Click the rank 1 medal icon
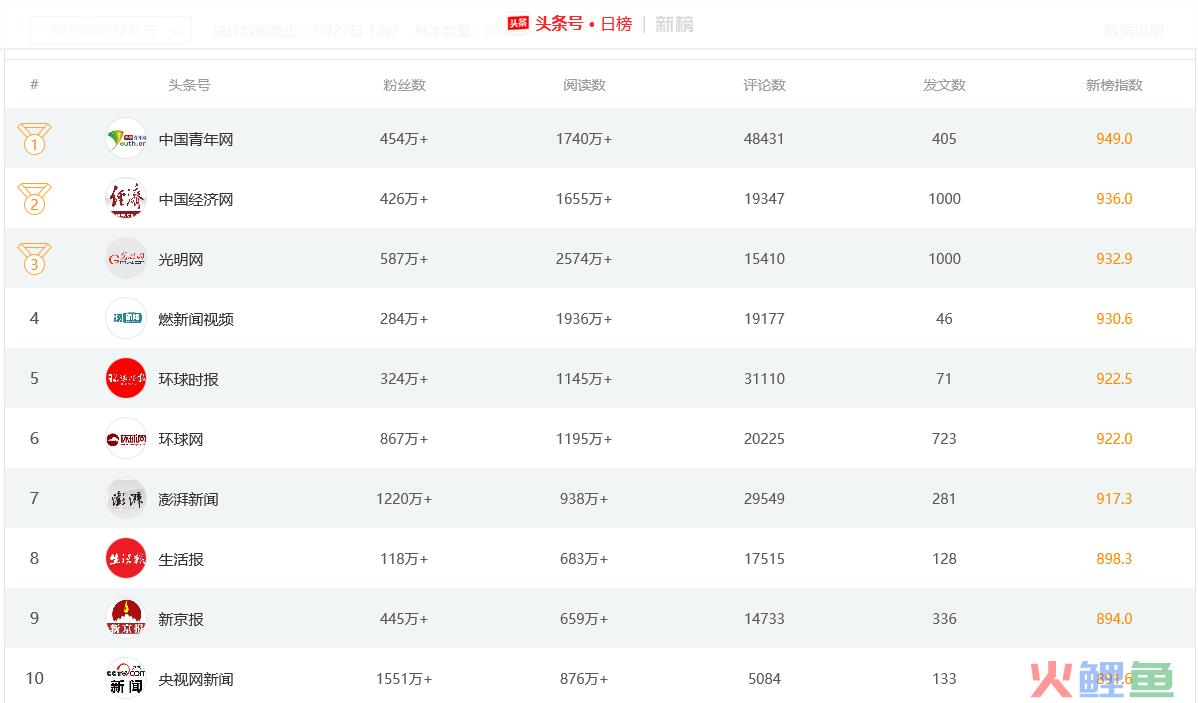Viewport: 1198px width, 703px height. [34, 138]
